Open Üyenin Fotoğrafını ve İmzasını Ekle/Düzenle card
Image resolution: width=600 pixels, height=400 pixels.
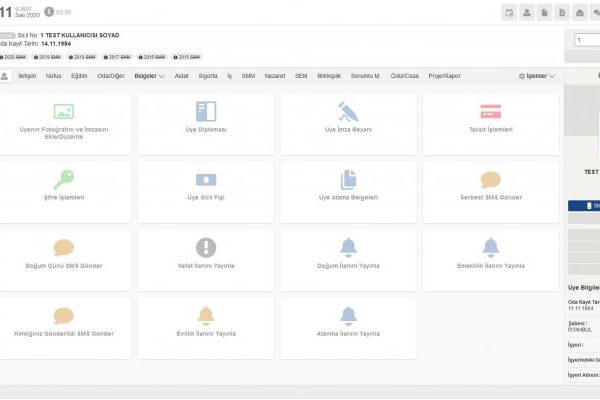pyautogui.click(x=64, y=124)
